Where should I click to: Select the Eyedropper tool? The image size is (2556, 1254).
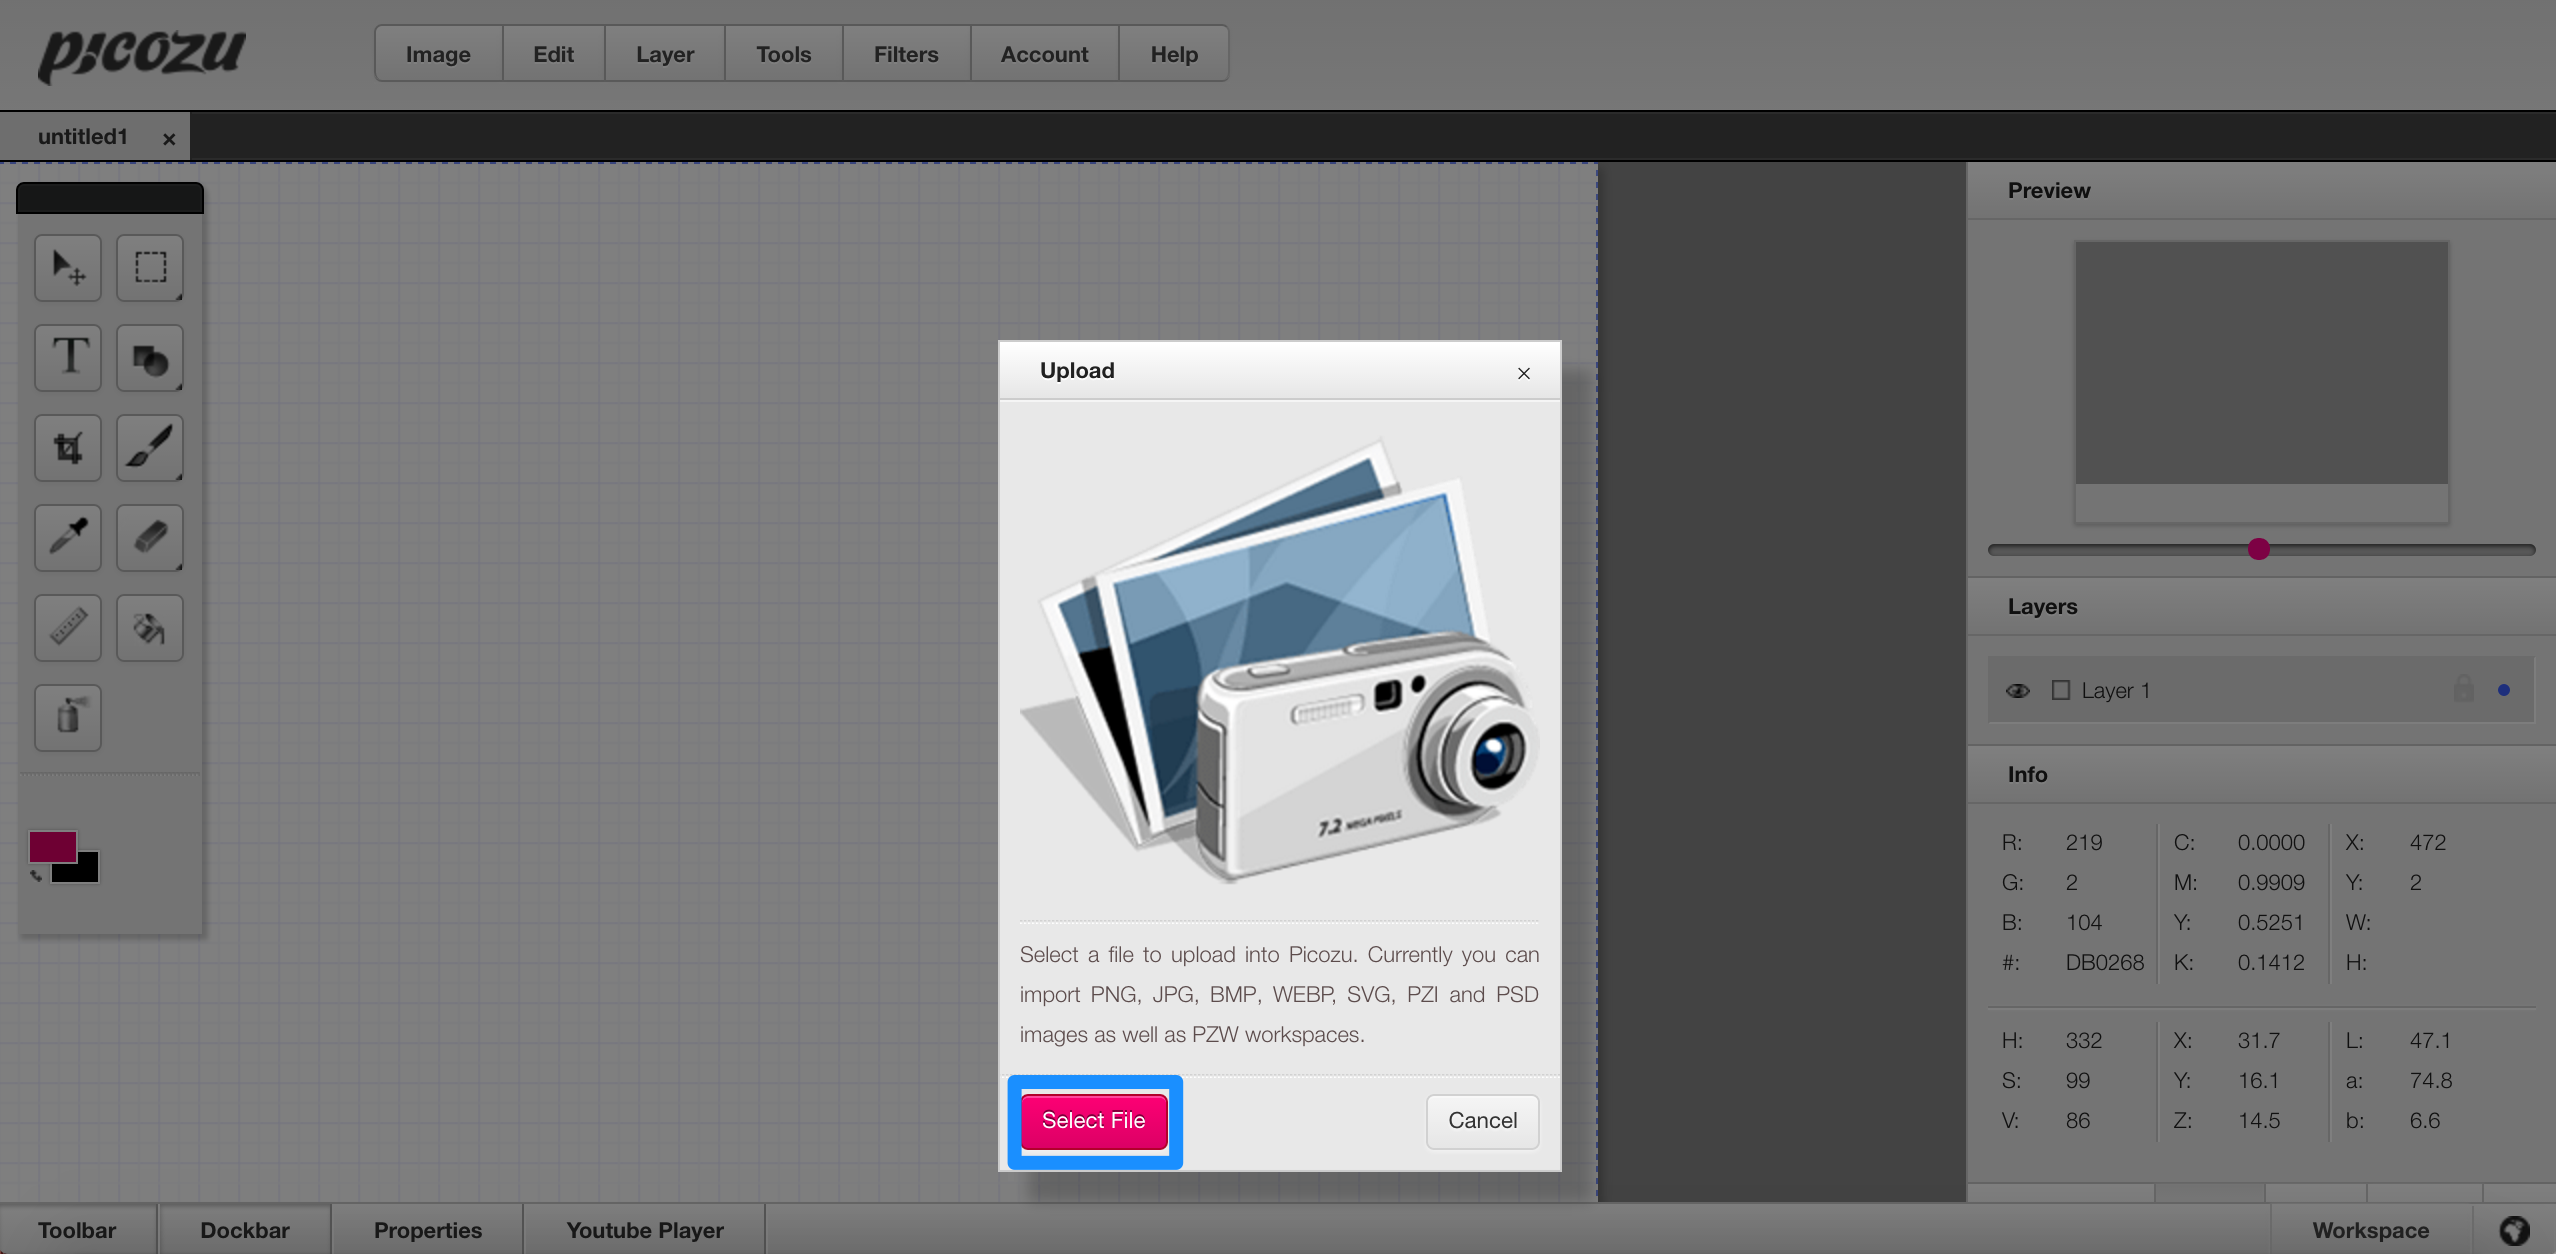coord(67,537)
